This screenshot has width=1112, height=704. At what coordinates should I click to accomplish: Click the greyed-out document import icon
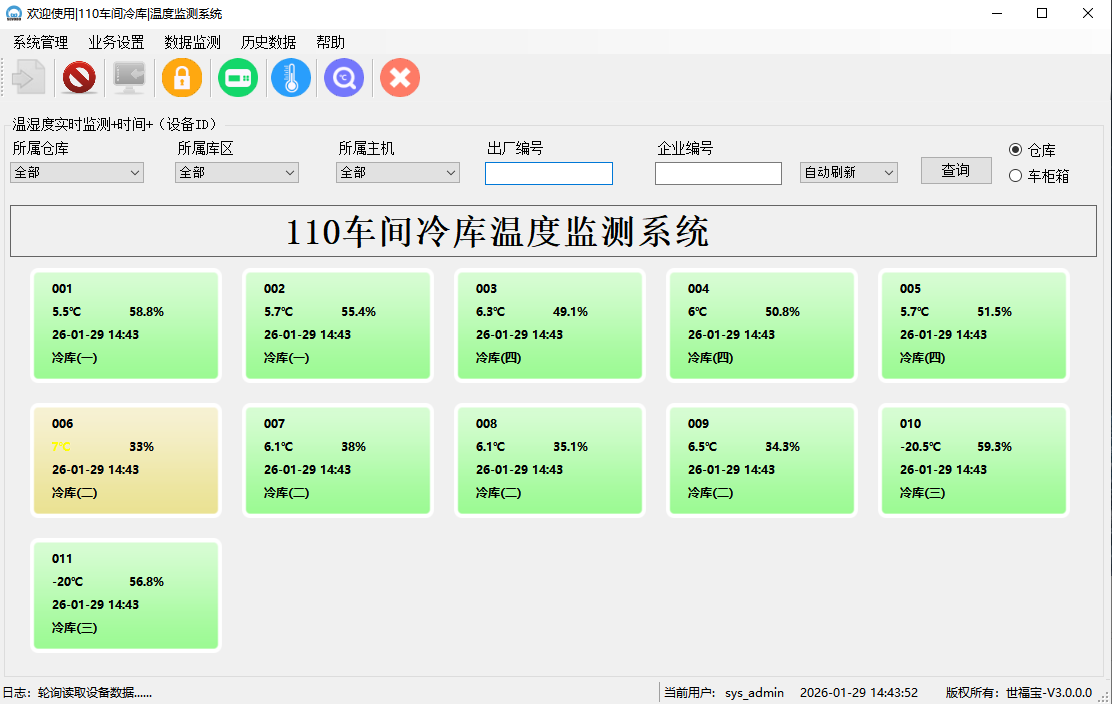pos(28,77)
